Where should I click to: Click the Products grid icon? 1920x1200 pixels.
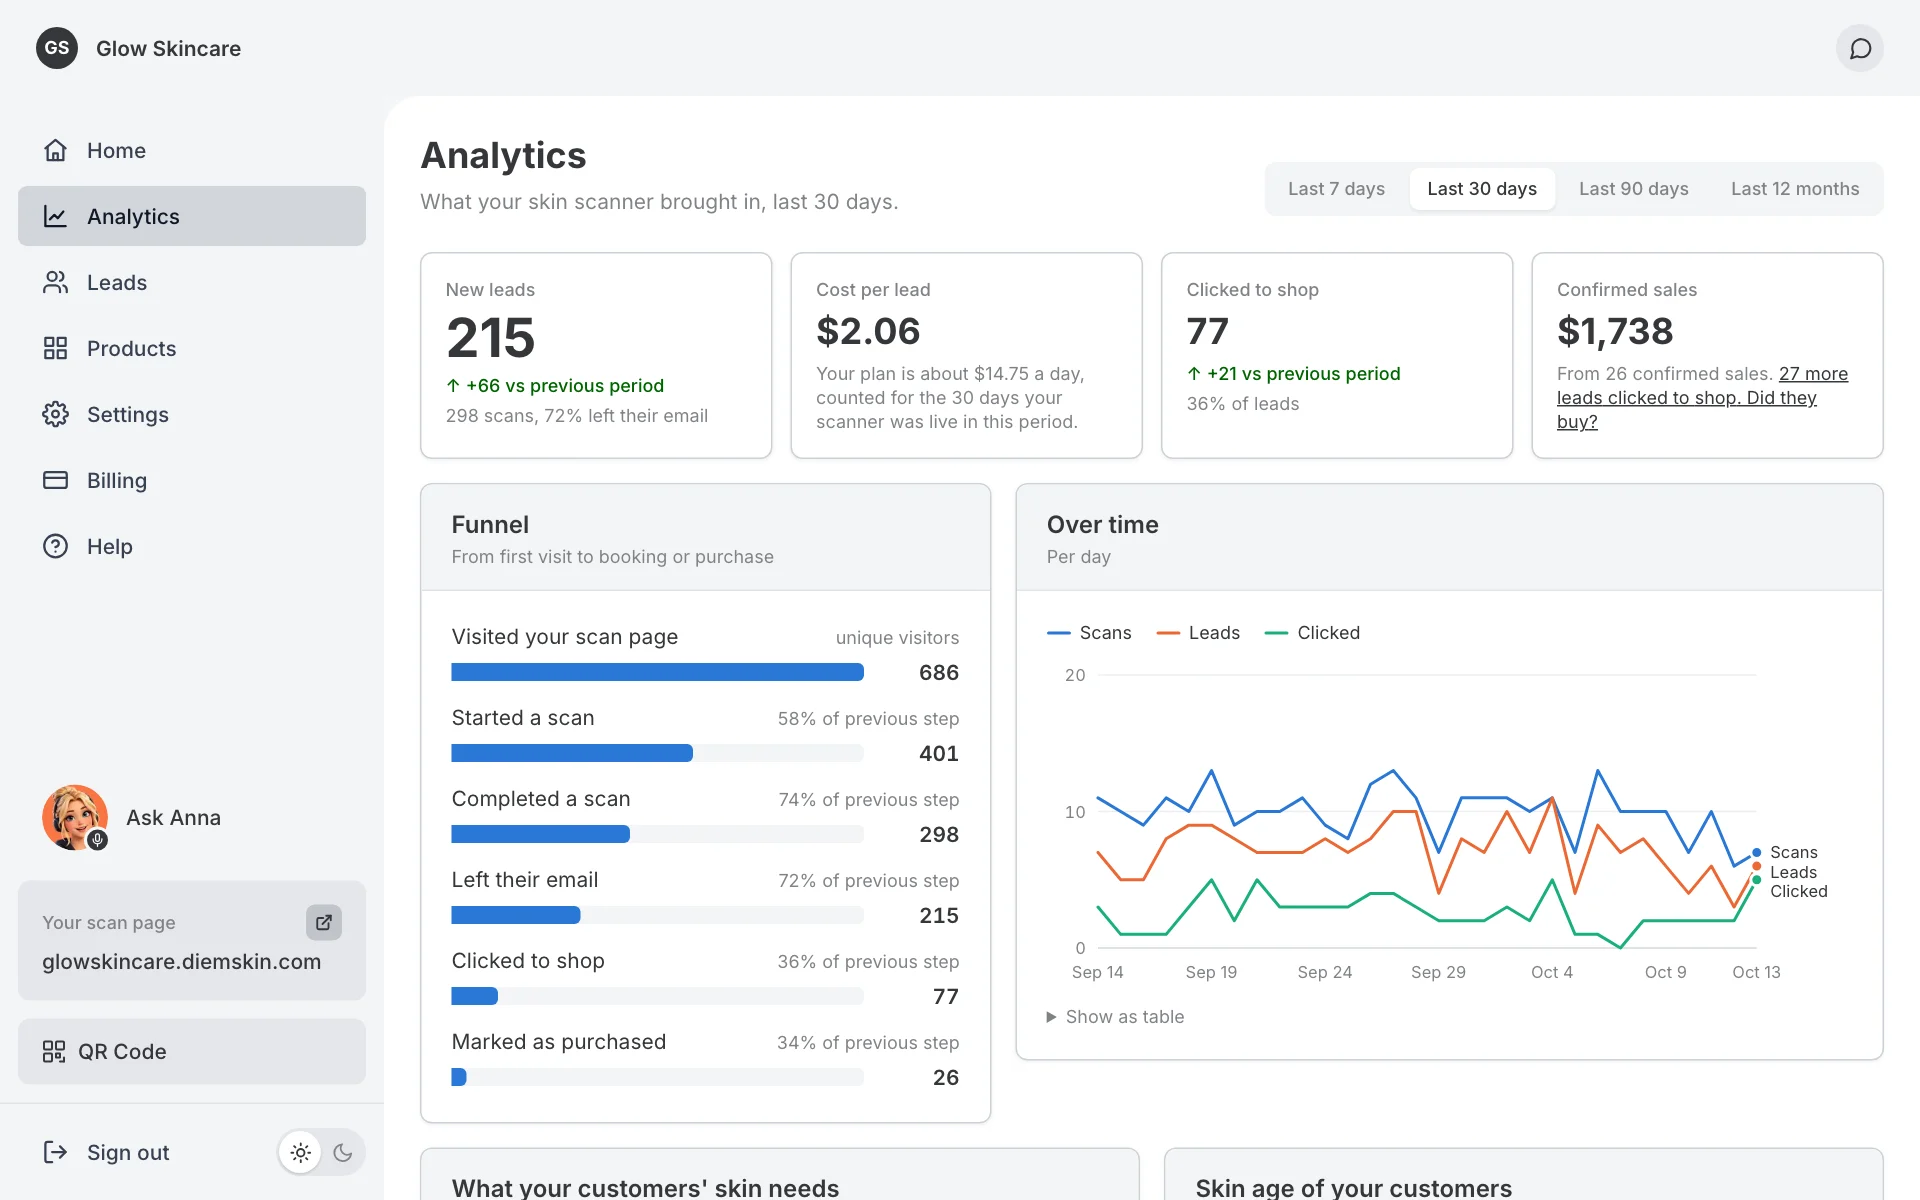(55, 348)
